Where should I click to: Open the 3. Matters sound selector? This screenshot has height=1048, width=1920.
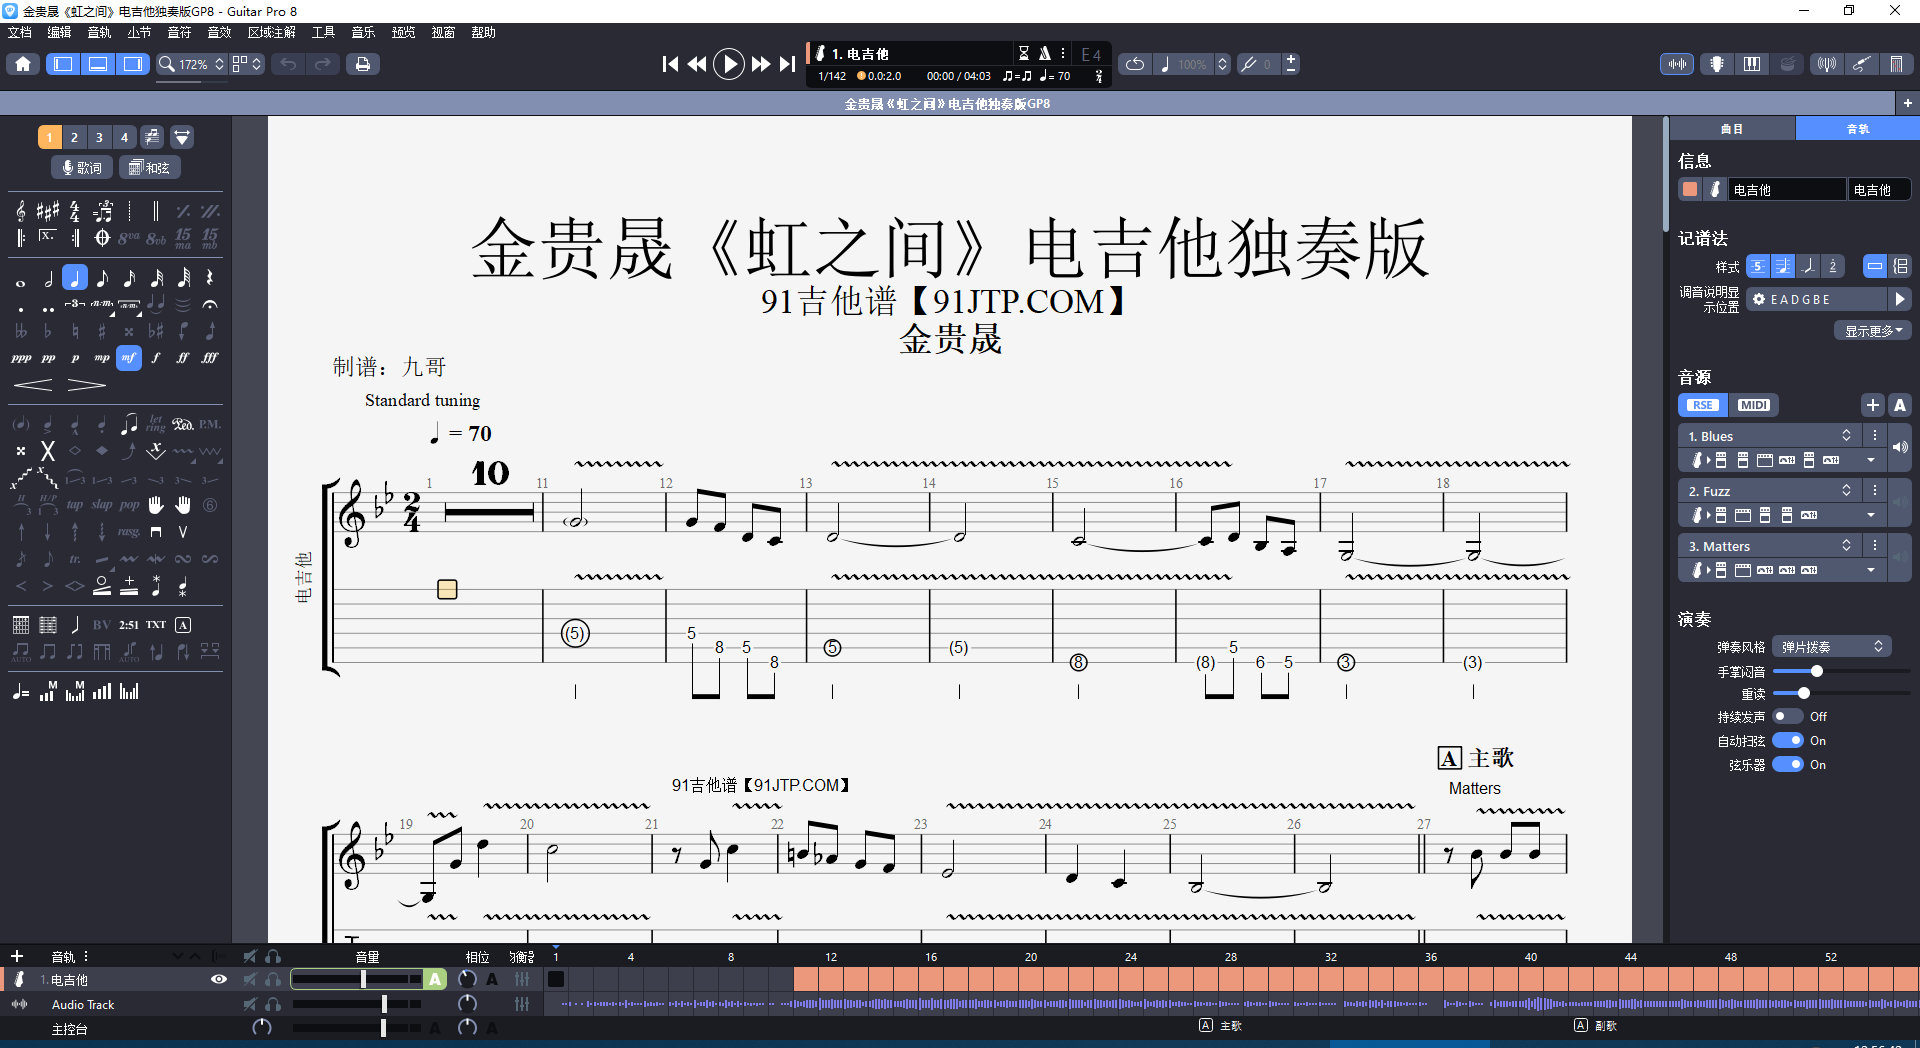click(1768, 546)
